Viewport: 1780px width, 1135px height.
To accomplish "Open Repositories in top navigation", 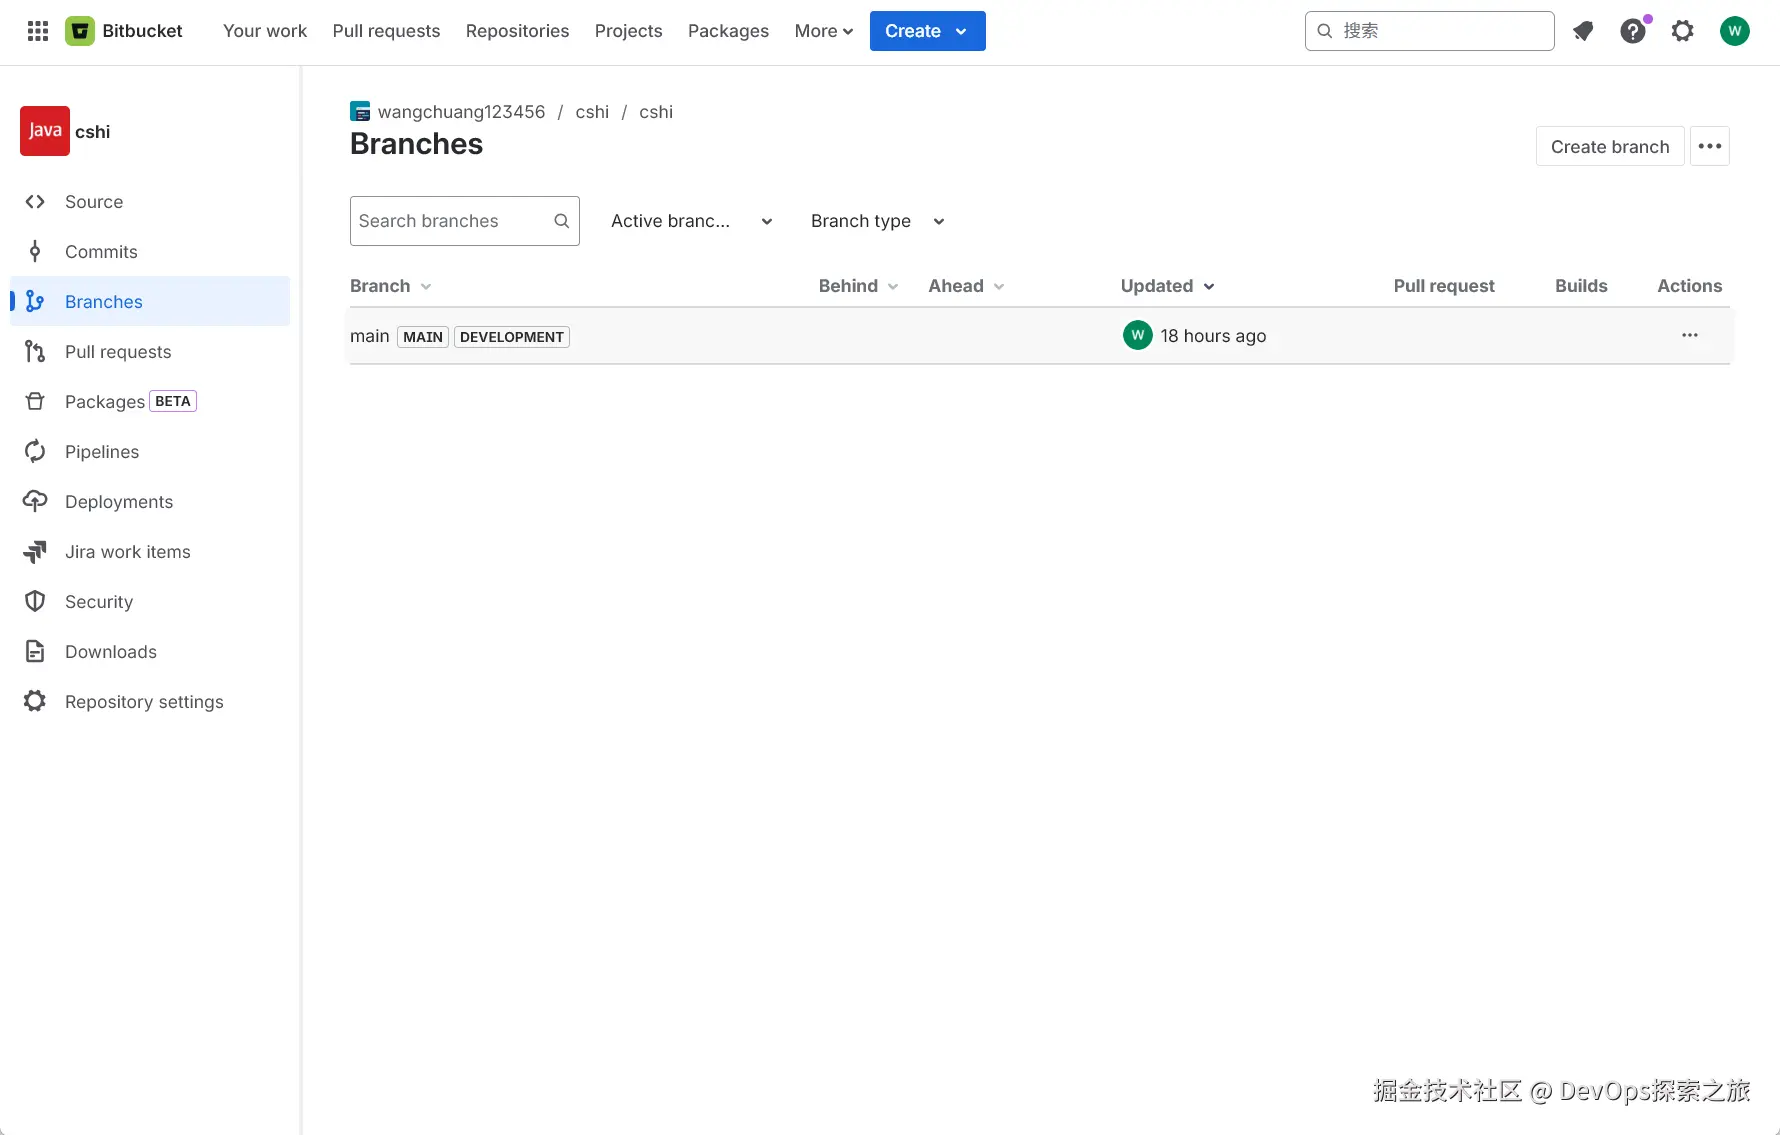I will tap(517, 31).
